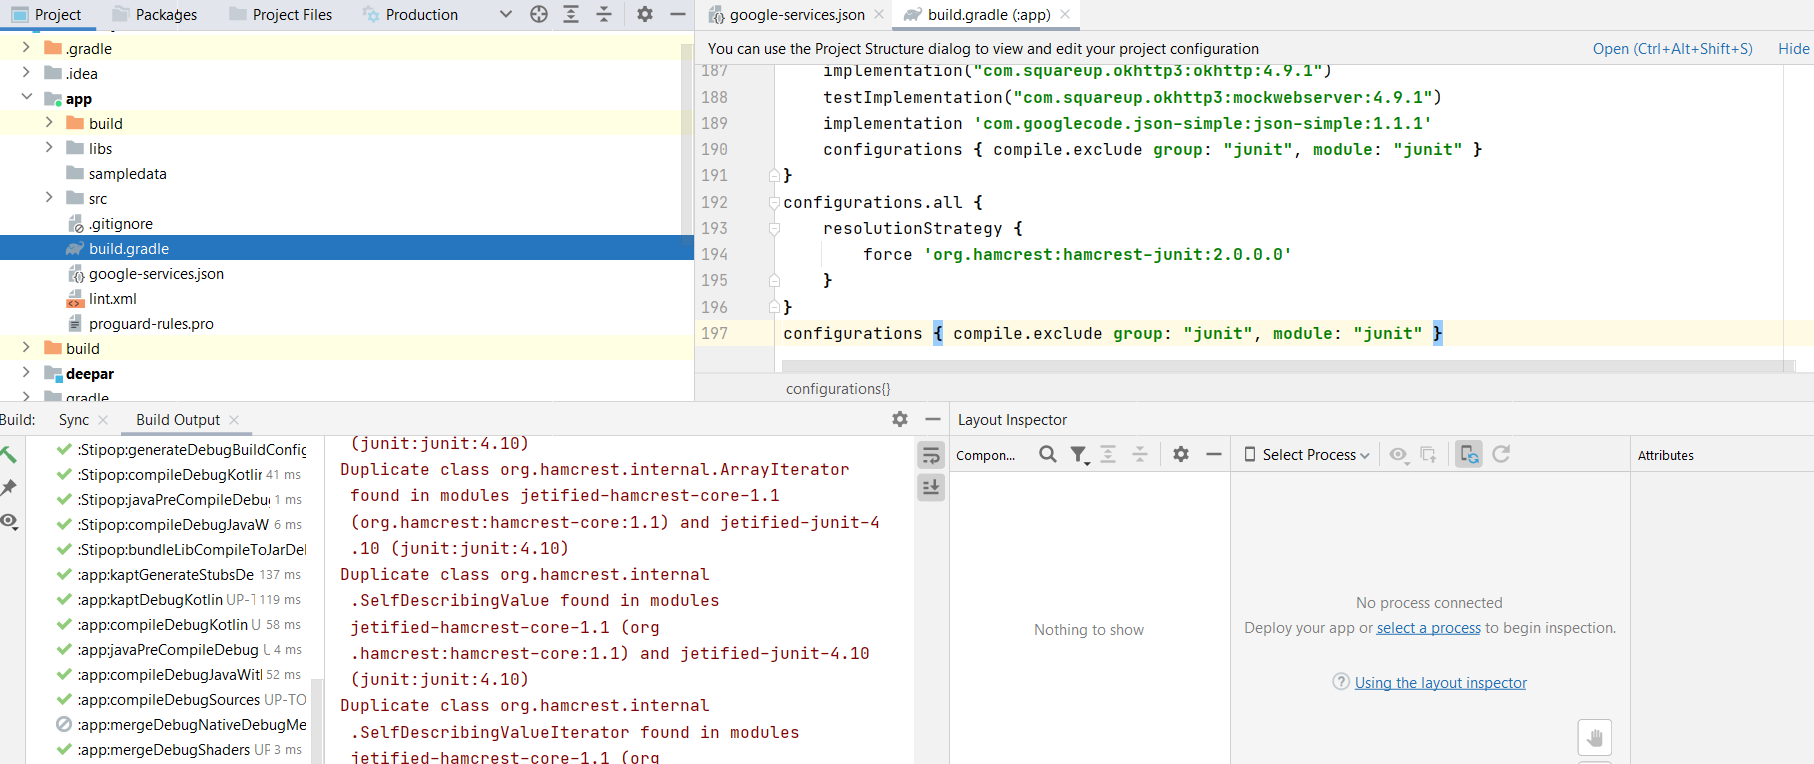
Task: Expand the .gradle folder
Action: pyautogui.click(x=26, y=47)
